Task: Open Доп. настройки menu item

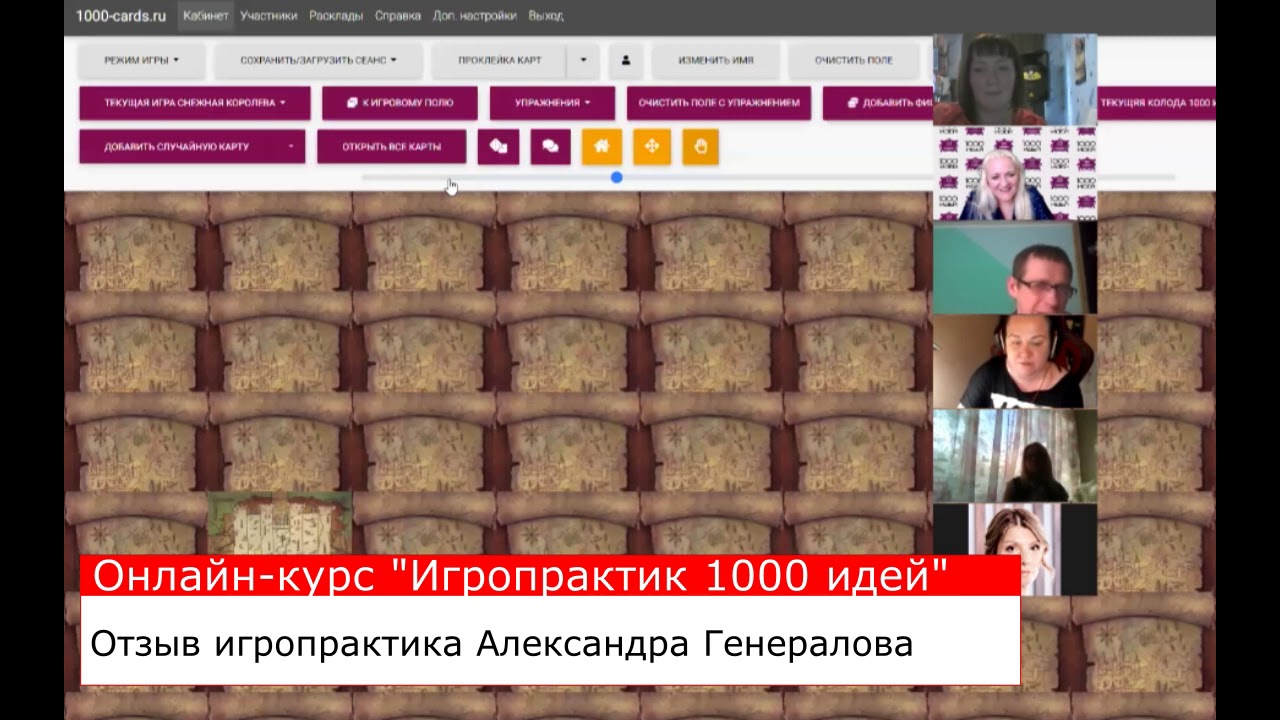Action: tap(475, 16)
